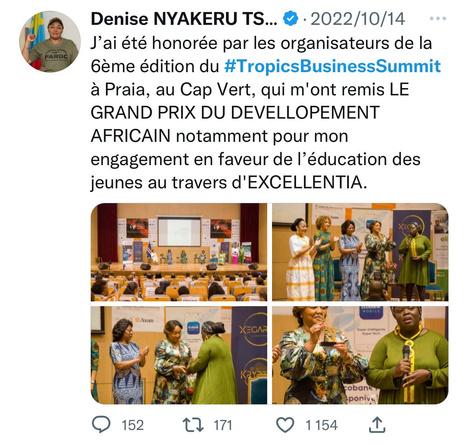The width and height of the screenshot is (468, 446).
Task: Open the profile avatar picture
Action: coord(50,41)
